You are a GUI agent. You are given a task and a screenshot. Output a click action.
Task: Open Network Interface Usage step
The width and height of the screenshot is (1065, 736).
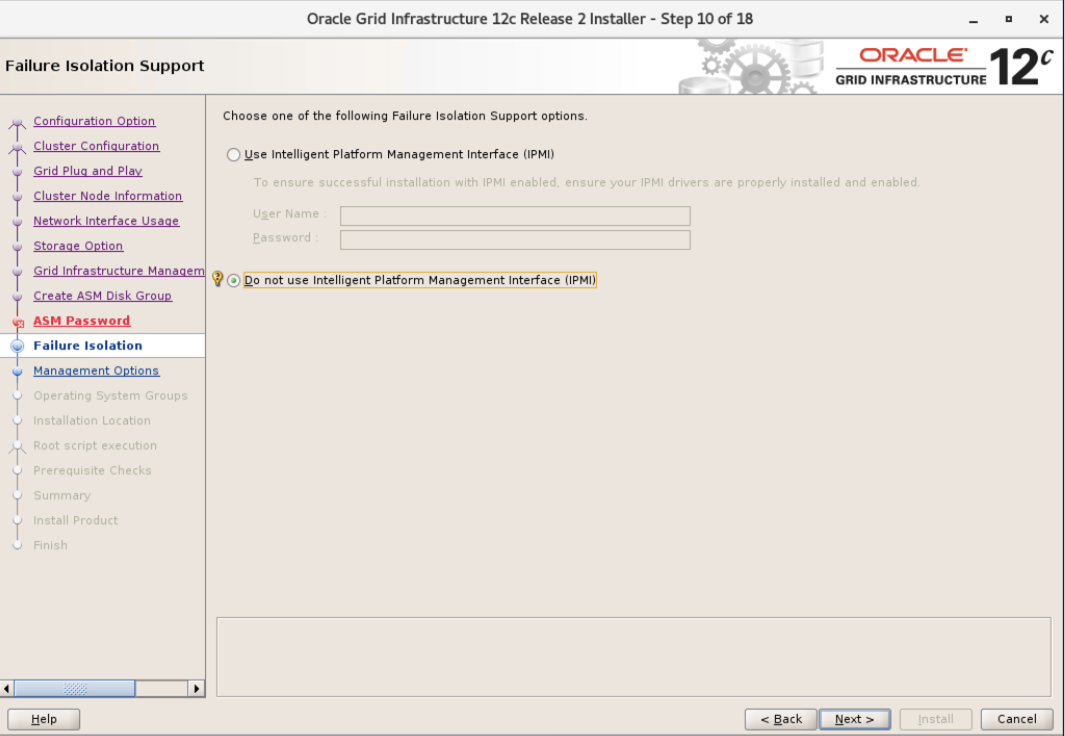[x=106, y=221]
